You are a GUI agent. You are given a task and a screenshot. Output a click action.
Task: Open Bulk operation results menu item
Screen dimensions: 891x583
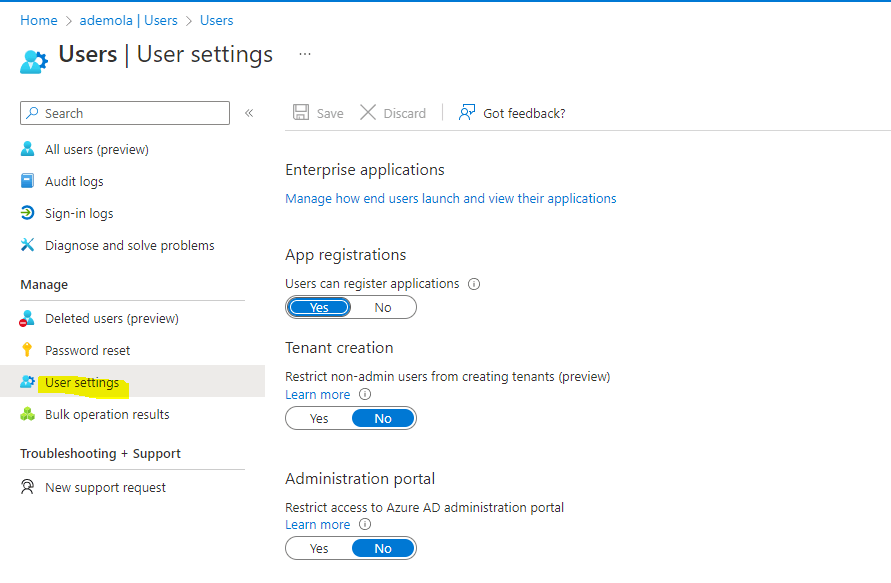click(107, 414)
